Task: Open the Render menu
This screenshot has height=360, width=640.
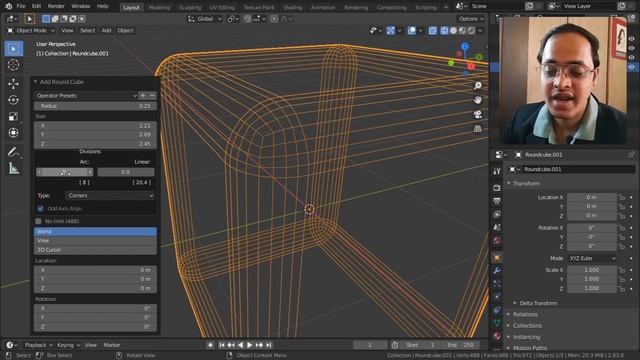Action: (x=56, y=7)
